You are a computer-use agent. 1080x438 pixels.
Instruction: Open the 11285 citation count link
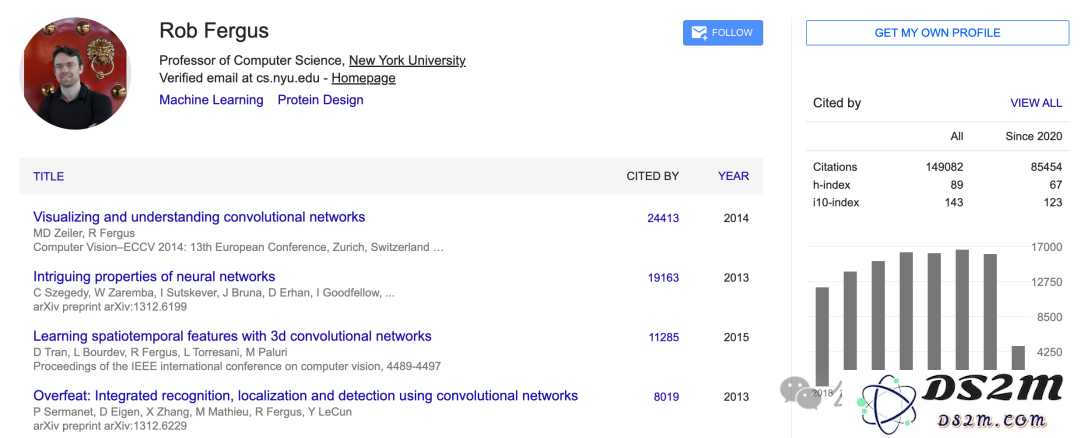(x=664, y=337)
